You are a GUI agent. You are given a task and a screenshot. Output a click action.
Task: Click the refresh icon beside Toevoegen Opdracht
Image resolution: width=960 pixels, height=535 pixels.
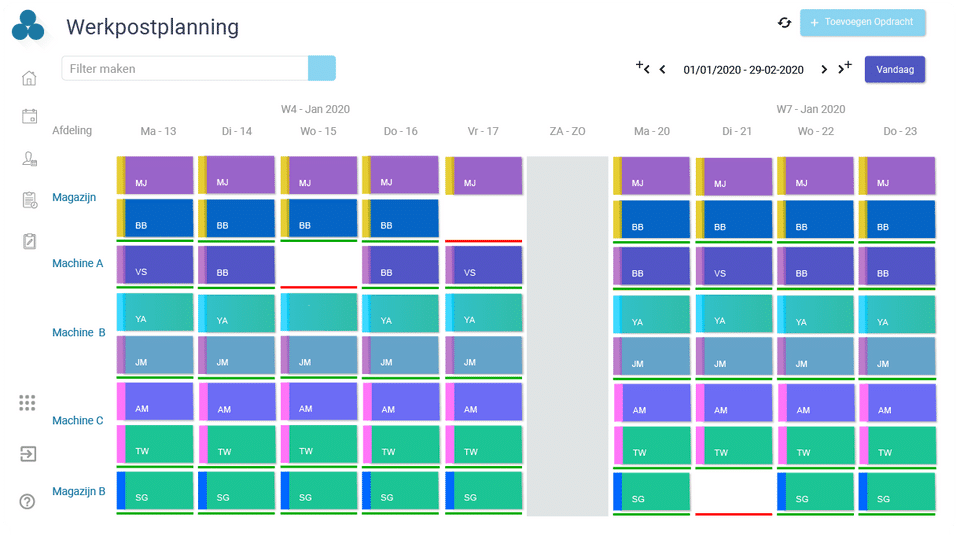(784, 23)
